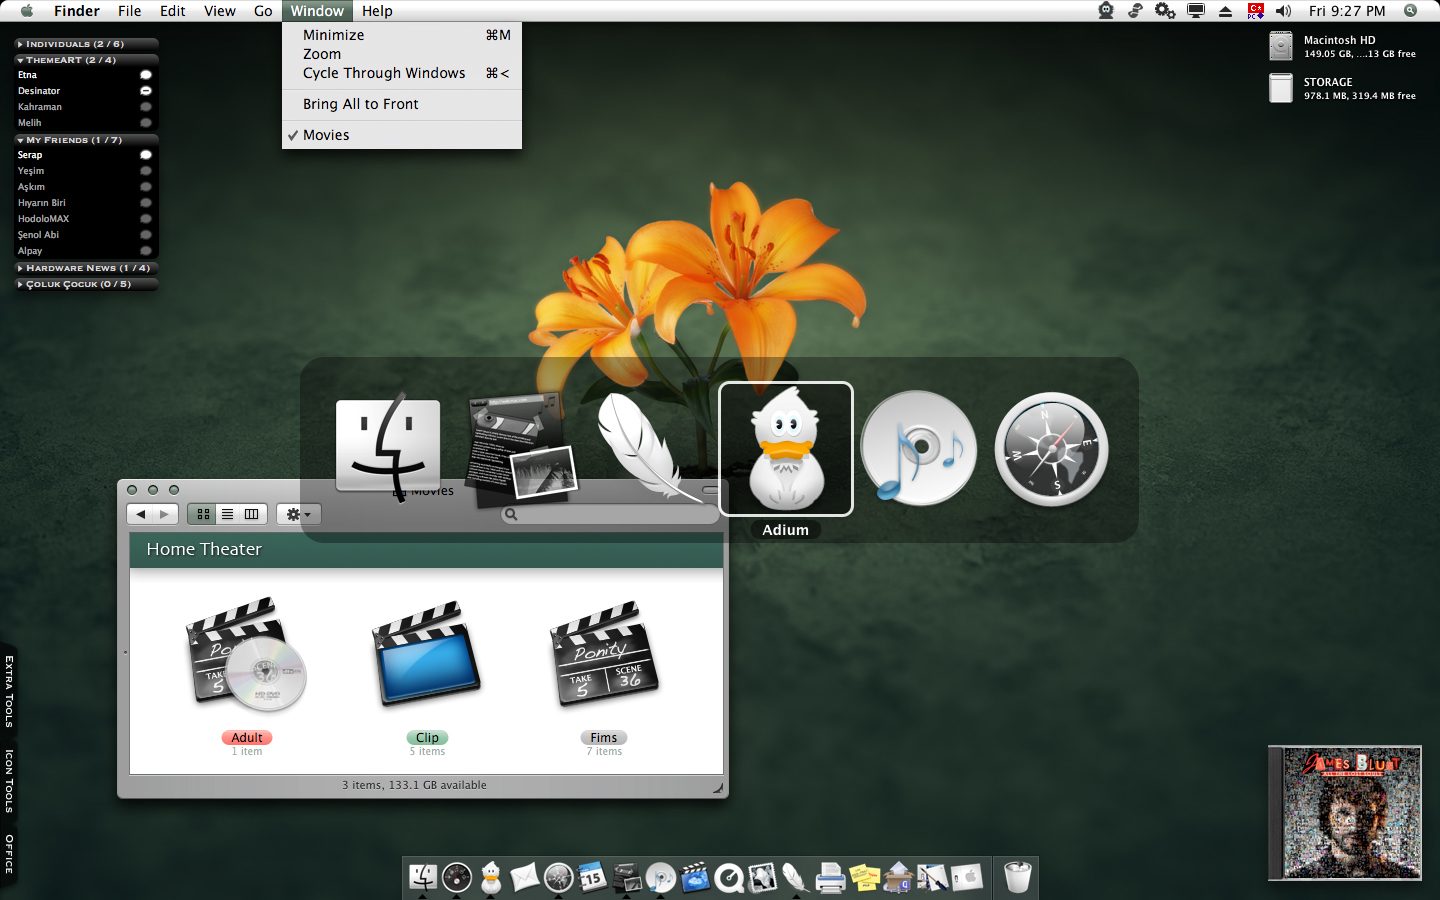The height and width of the screenshot is (900, 1440).
Task: Open the volume speaker icon in menu bar
Action: click(1284, 11)
